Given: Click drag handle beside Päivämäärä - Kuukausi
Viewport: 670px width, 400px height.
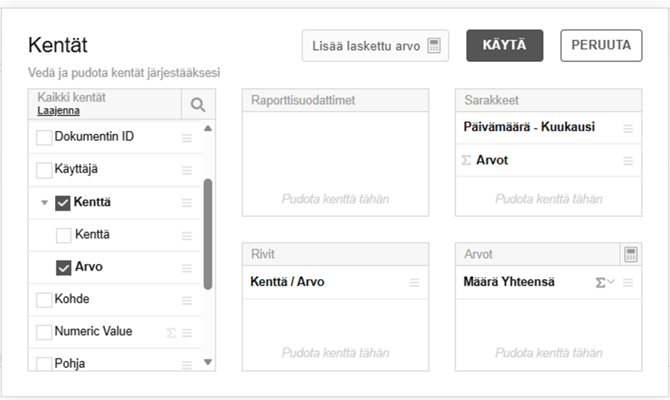Looking at the screenshot, I should (x=628, y=129).
